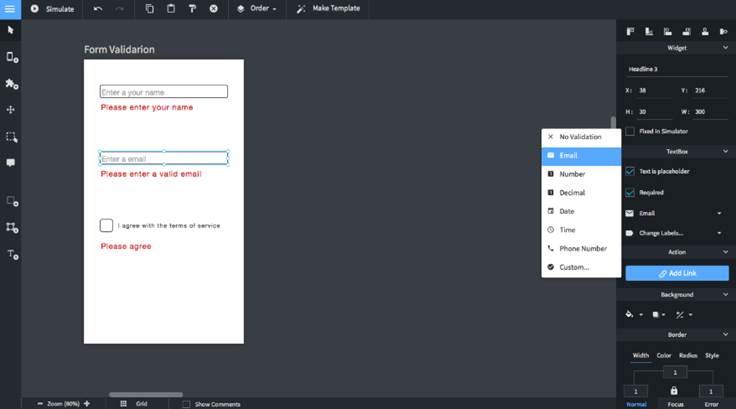Toggle the Required checkbox
This screenshot has height=409, width=736.
coord(630,192)
